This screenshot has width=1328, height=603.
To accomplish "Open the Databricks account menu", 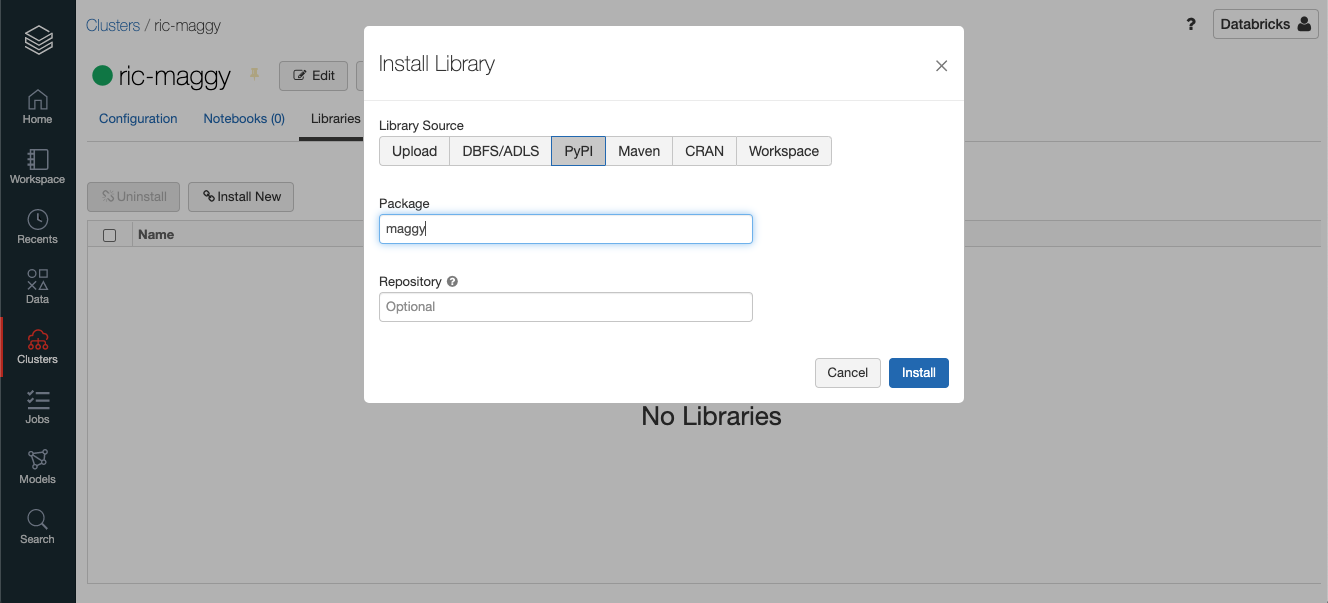I will pyautogui.click(x=1265, y=23).
